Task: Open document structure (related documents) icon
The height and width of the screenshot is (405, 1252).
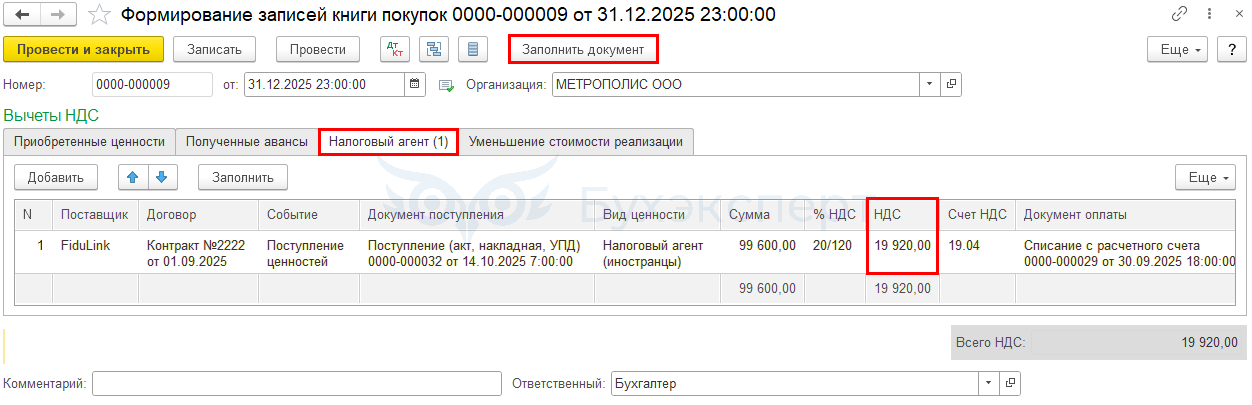Action: [434, 49]
